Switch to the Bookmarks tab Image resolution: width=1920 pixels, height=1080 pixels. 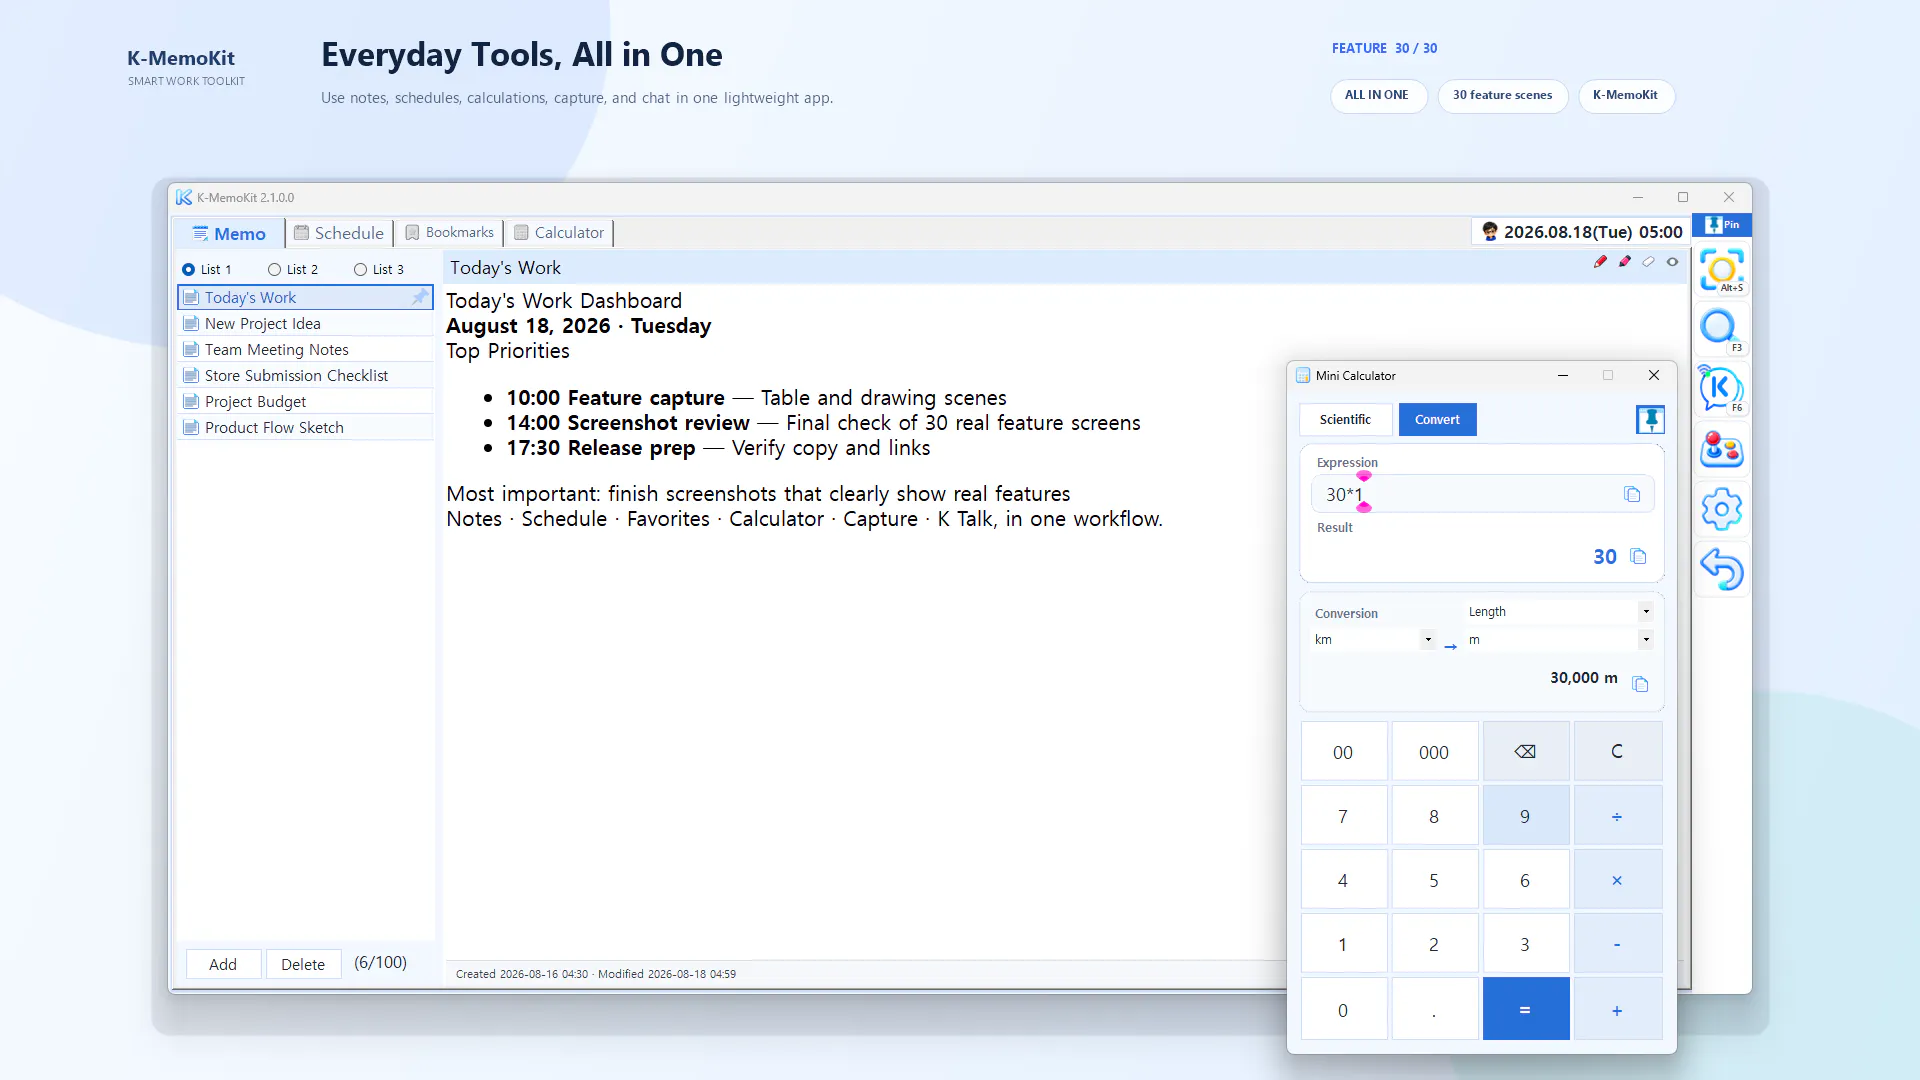(449, 233)
